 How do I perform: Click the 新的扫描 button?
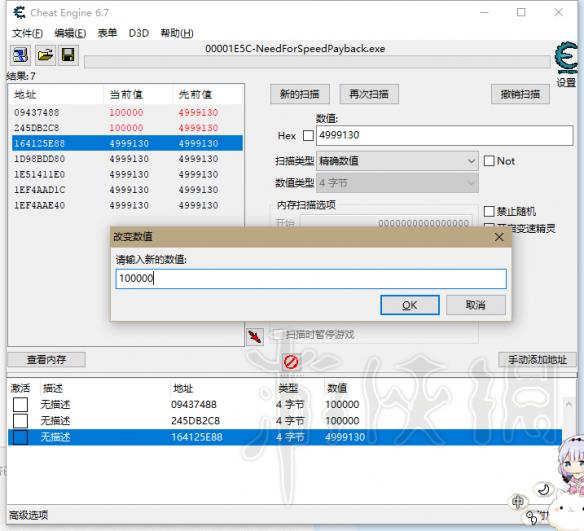pos(300,94)
